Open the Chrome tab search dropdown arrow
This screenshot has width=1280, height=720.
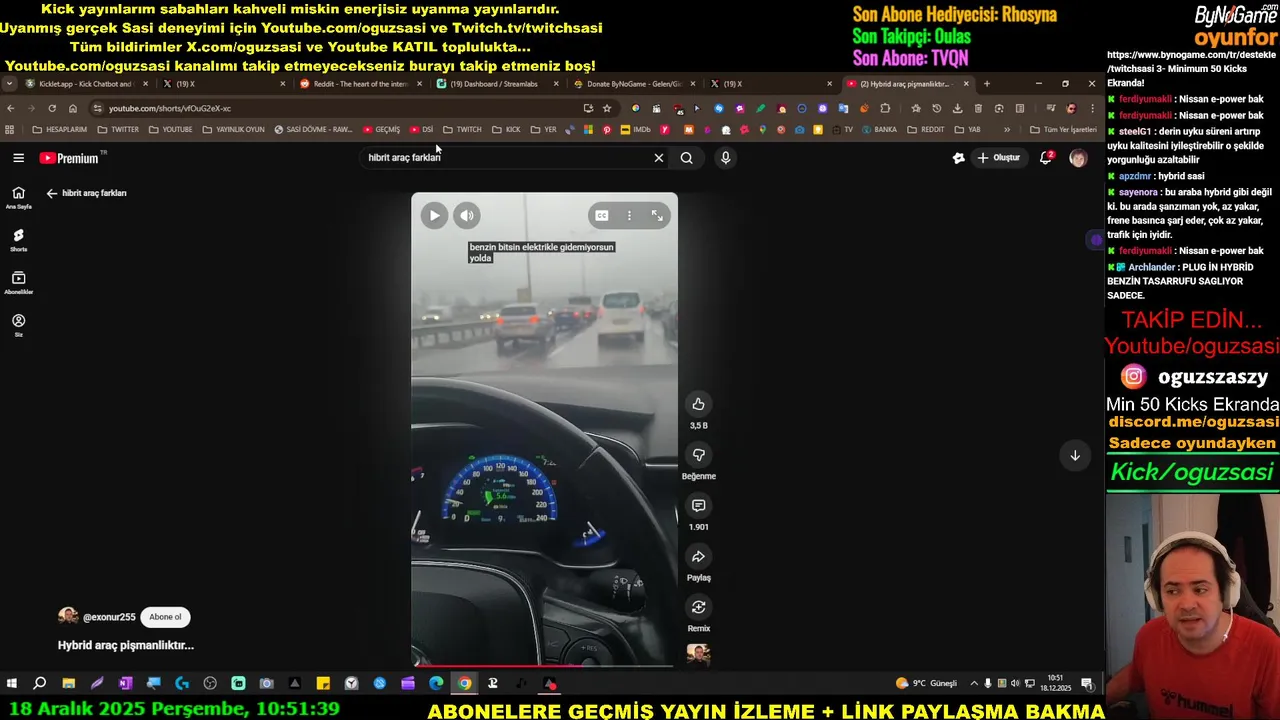coord(9,84)
